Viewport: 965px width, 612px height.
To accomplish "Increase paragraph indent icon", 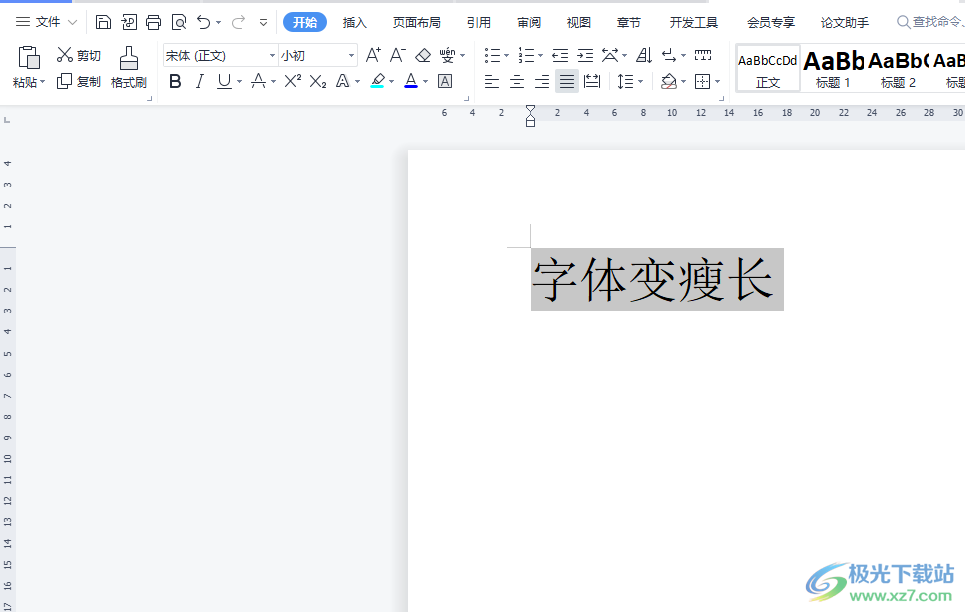I will click(585, 55).
